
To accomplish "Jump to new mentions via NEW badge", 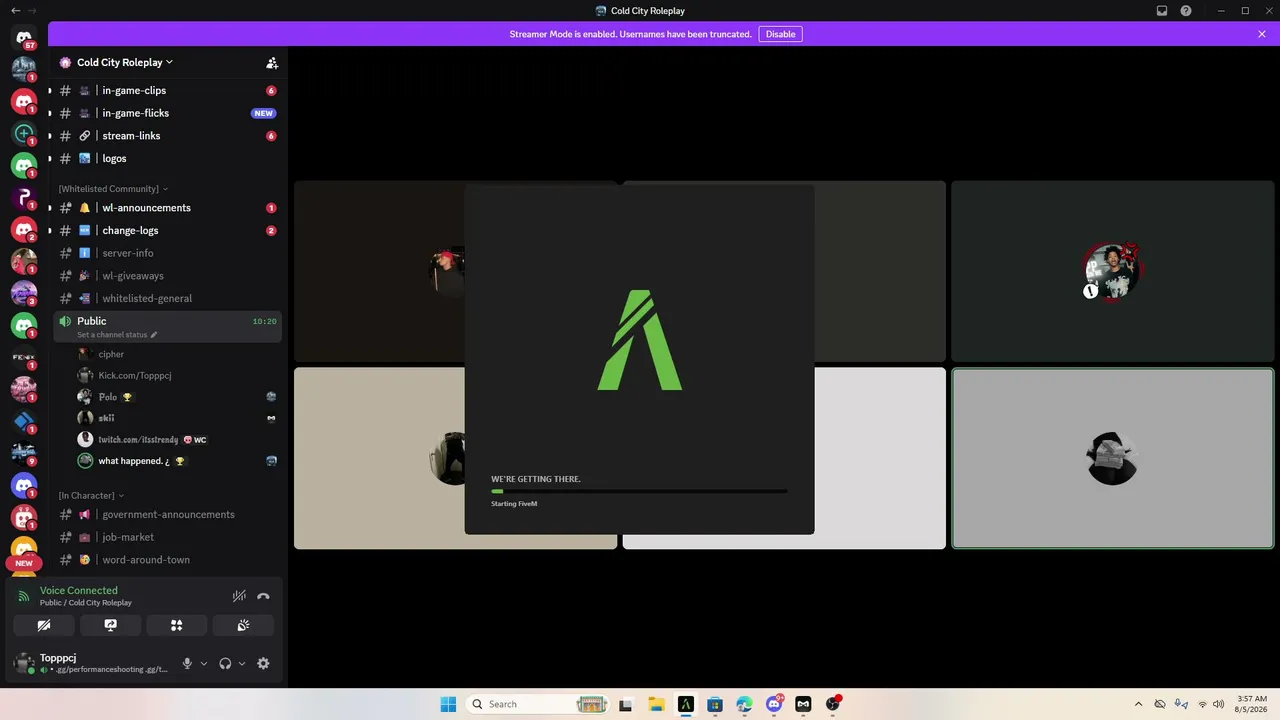I will pyautogui.click(x=24, y=563).
